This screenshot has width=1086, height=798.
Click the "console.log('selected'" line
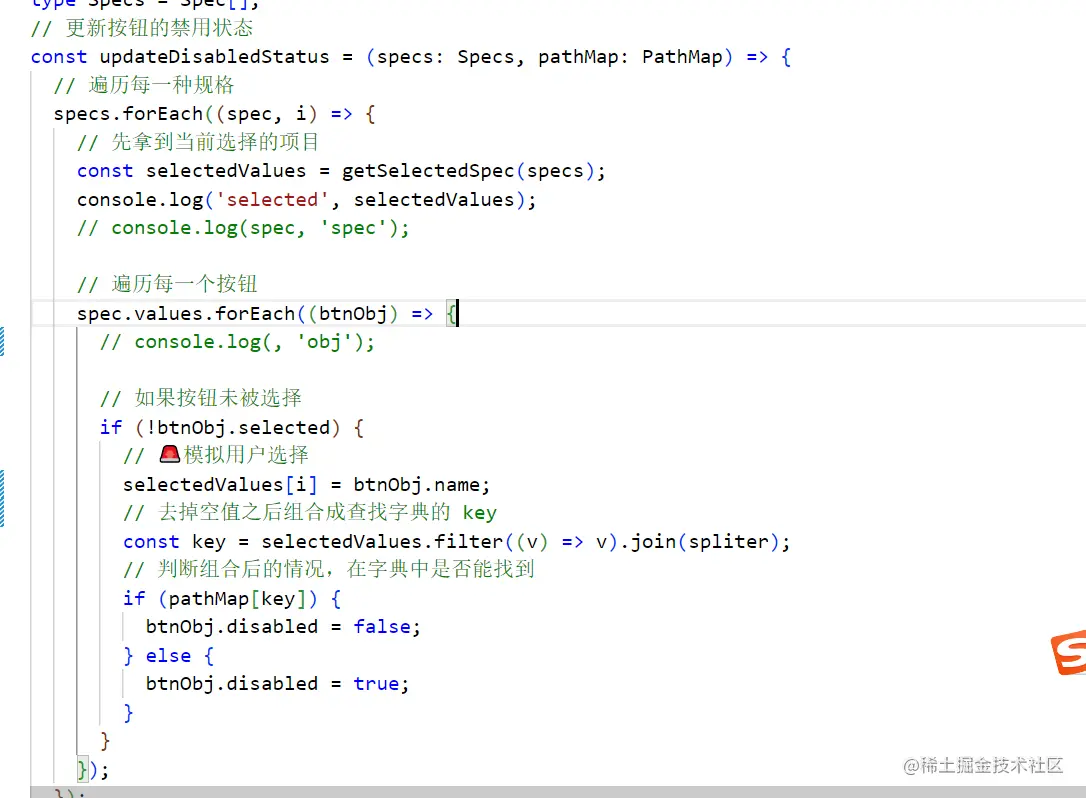[x=307, y=200]
